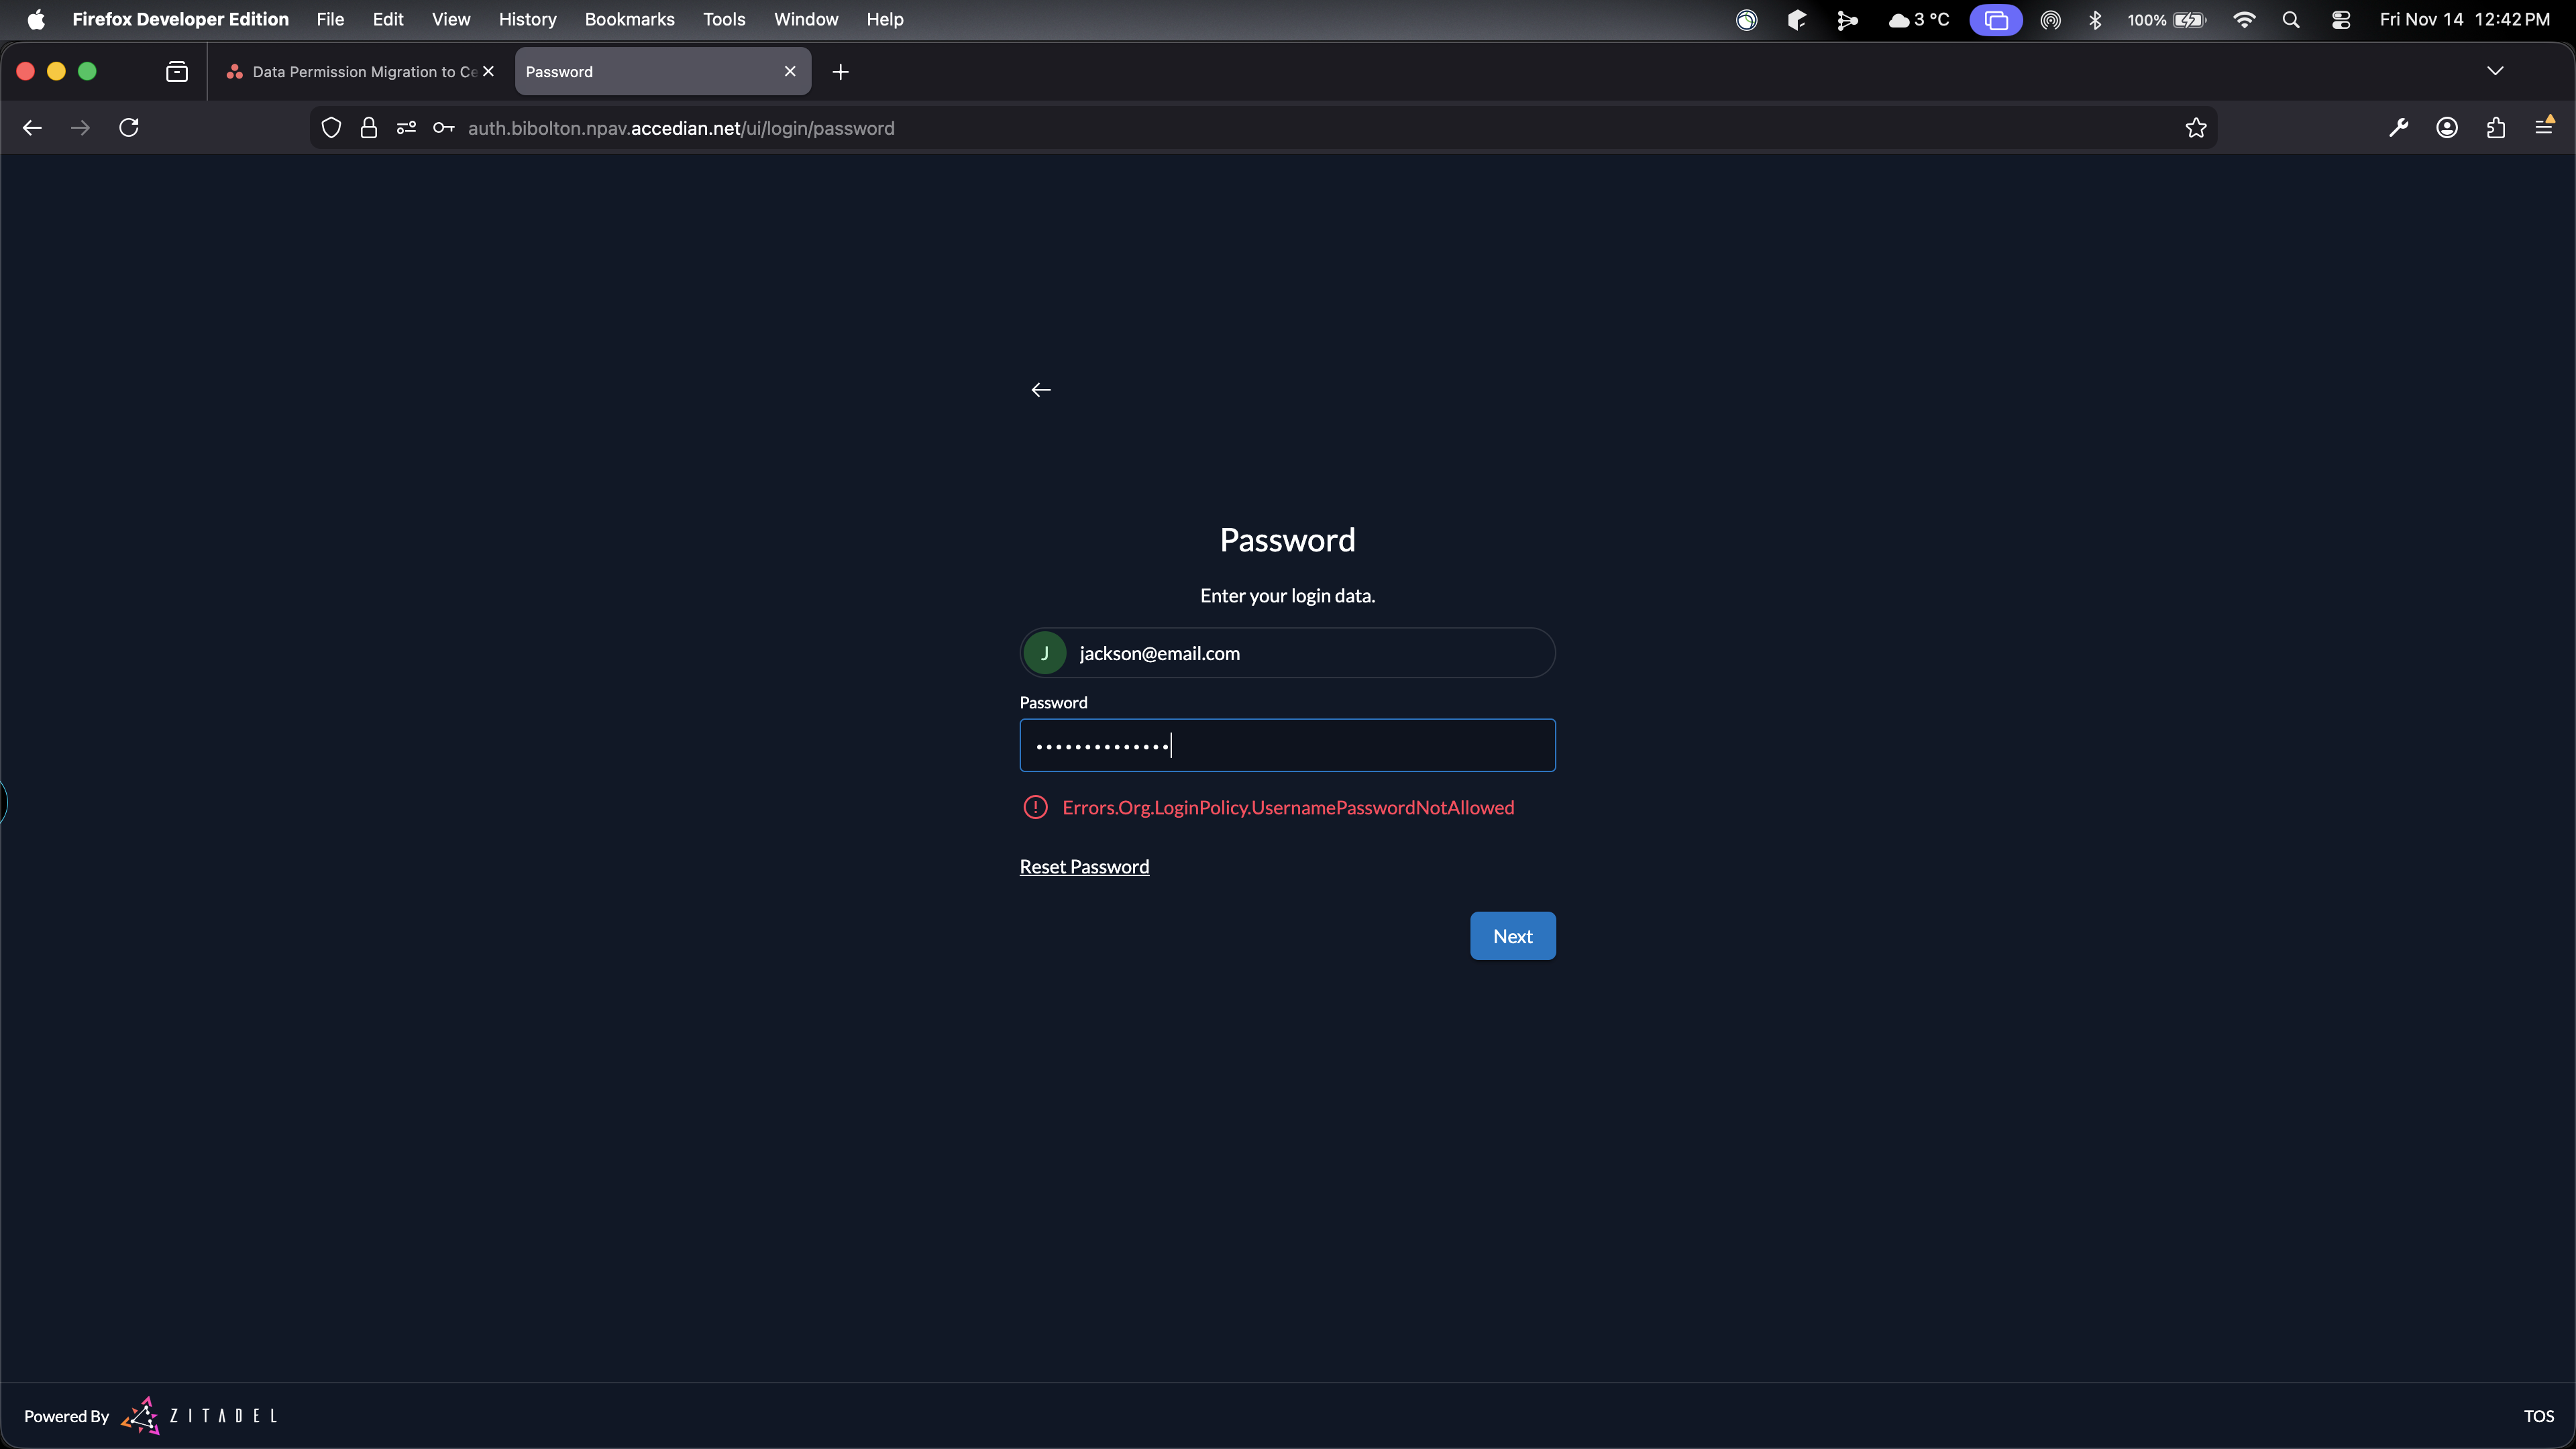Click the site padlock security icon
The image size is (2576, 1449).
(x=369, y=128)
